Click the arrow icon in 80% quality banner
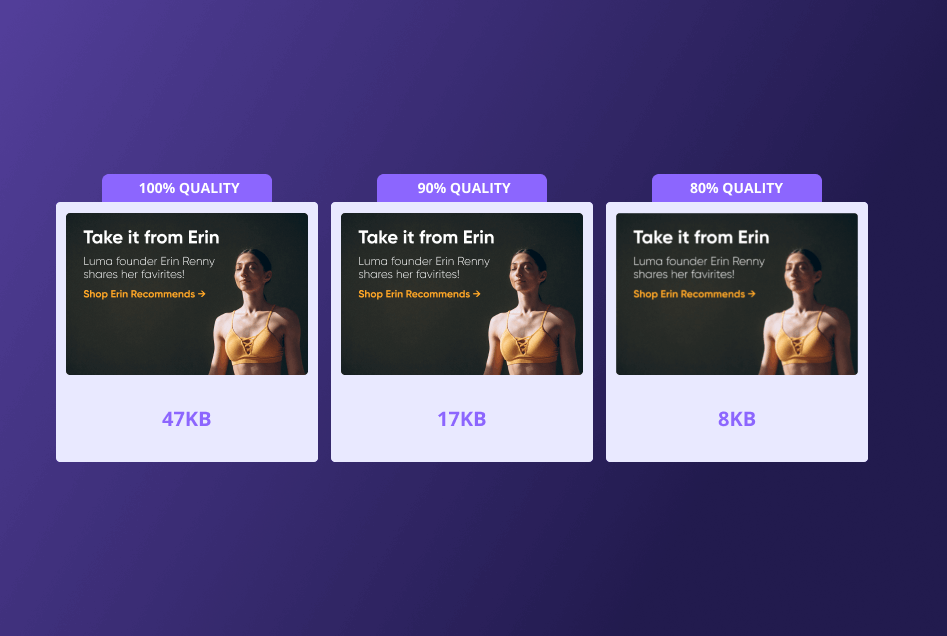The image size is (947, 636). tap(751, 294)
